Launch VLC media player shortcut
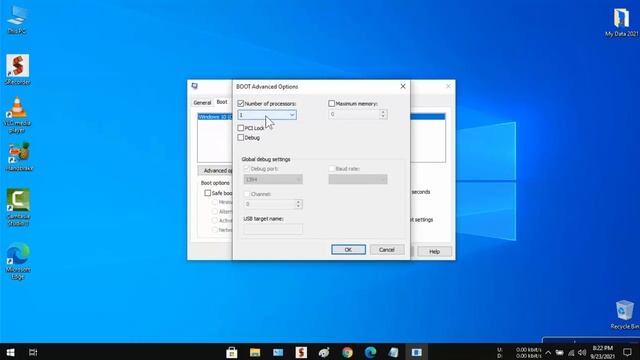 [x=17, y=115]
